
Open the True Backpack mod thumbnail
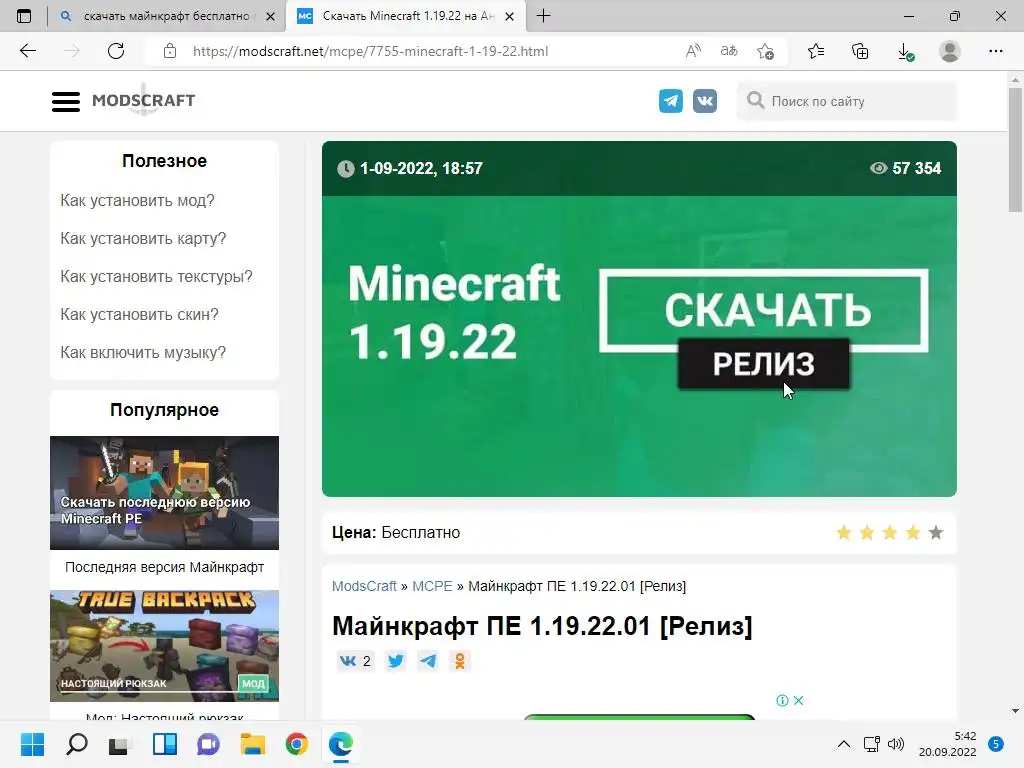165,646
